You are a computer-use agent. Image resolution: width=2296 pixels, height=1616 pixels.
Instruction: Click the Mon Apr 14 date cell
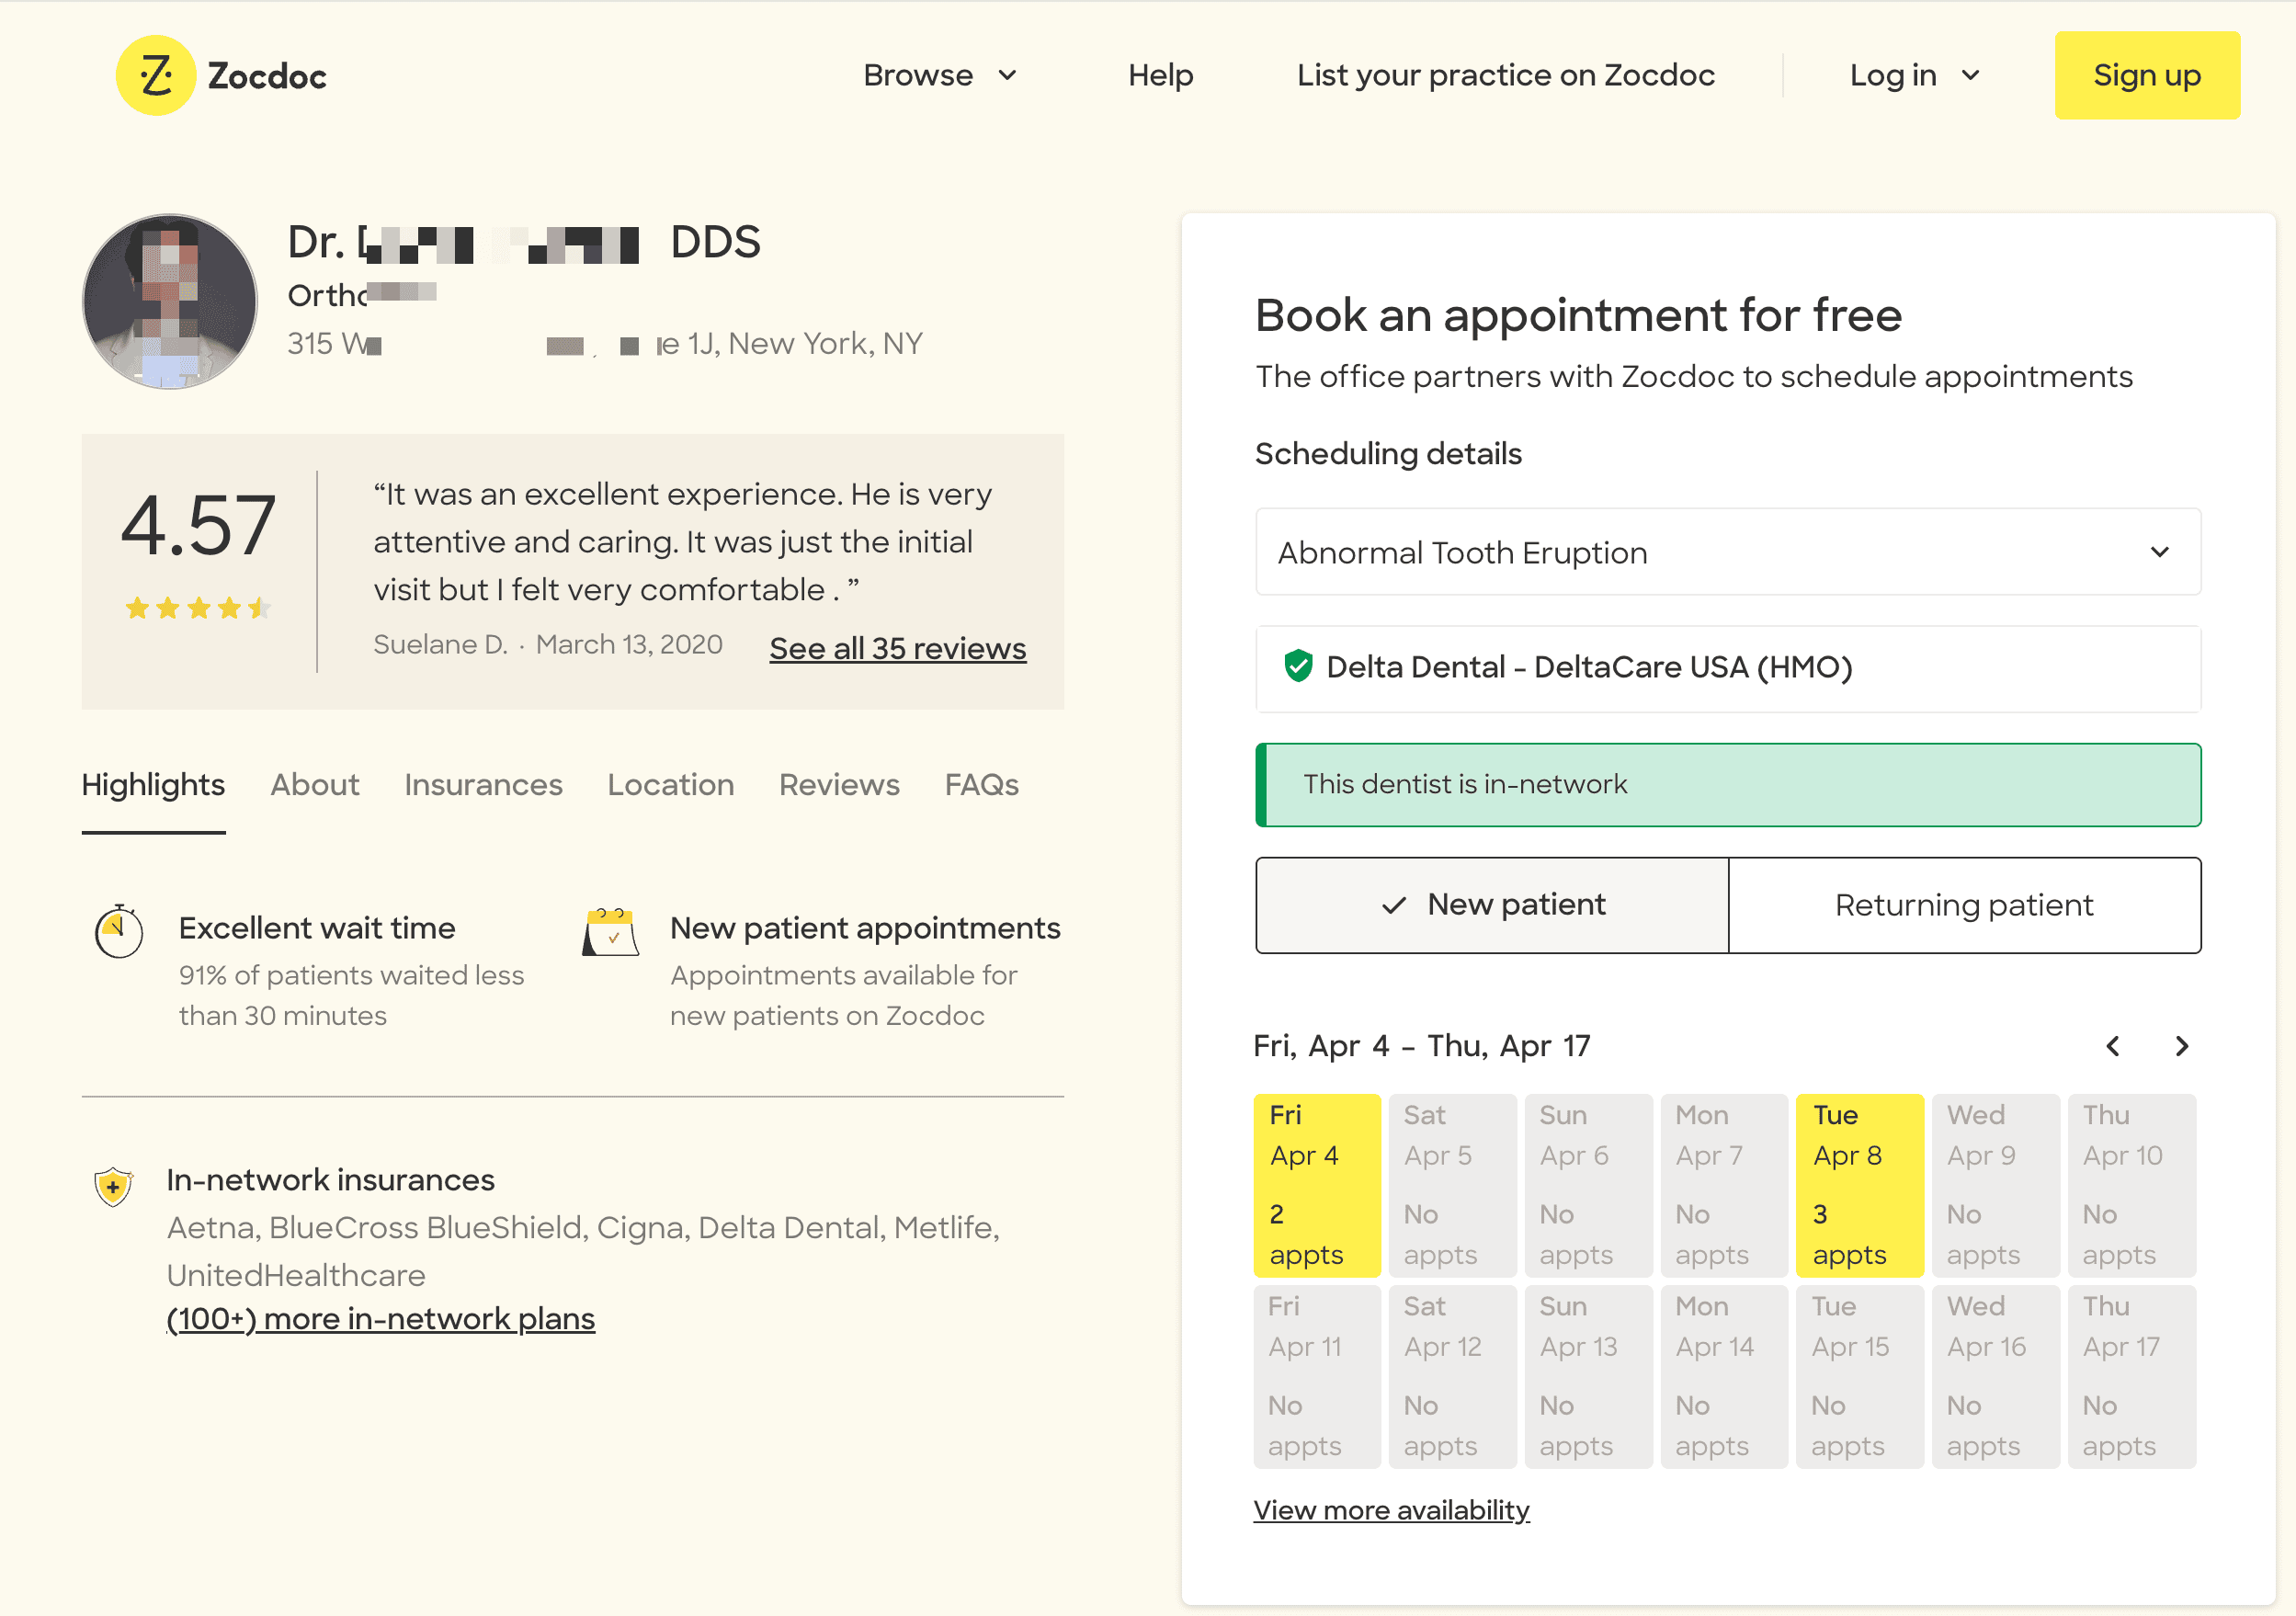point(1723,1377)
